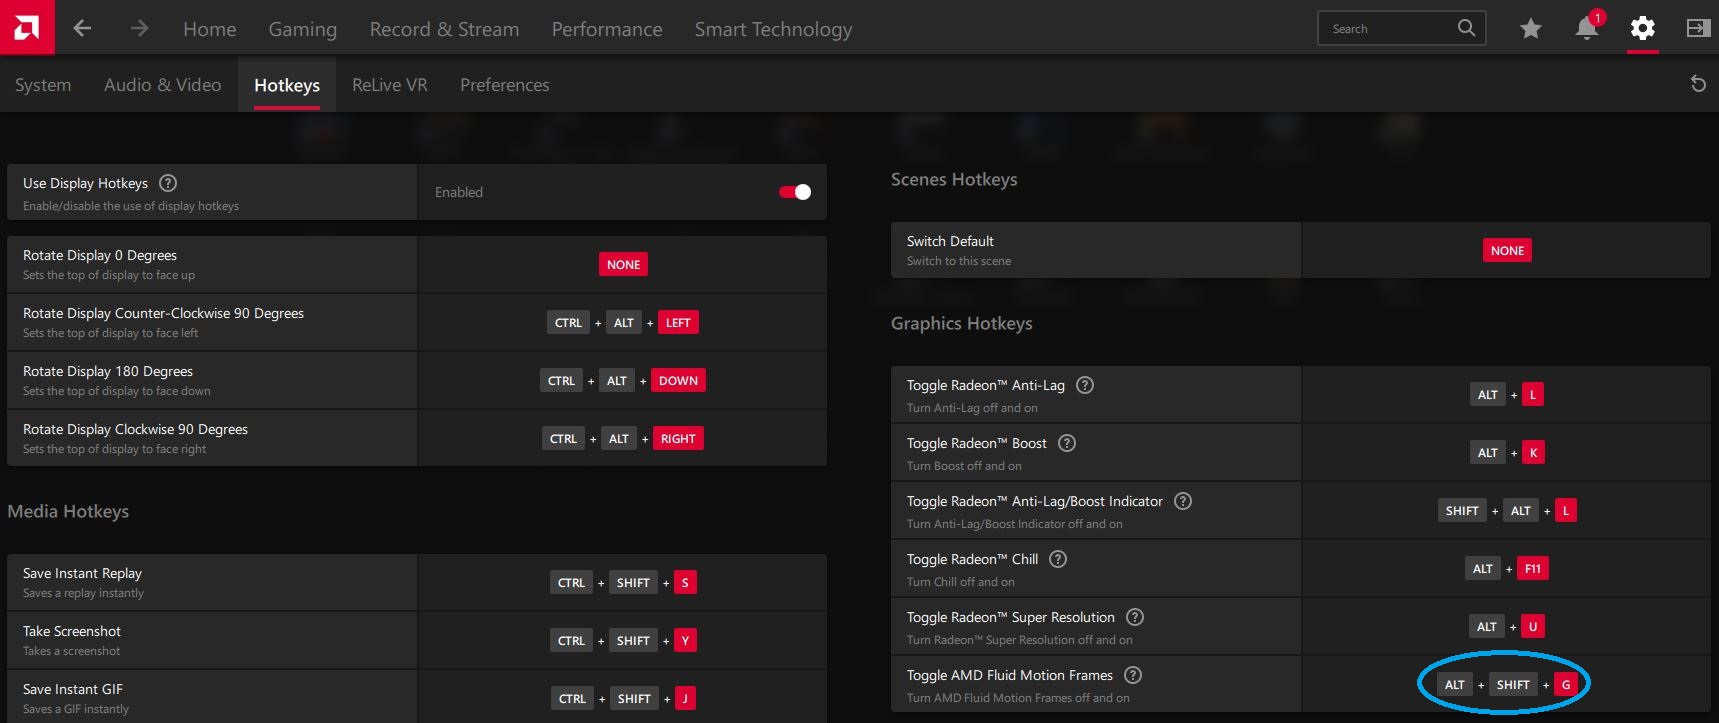The width and height of the screenshot is (1719, 723).
Task: Disable the Use Display Hotkeys switch
Action: (x=795, y=192)
